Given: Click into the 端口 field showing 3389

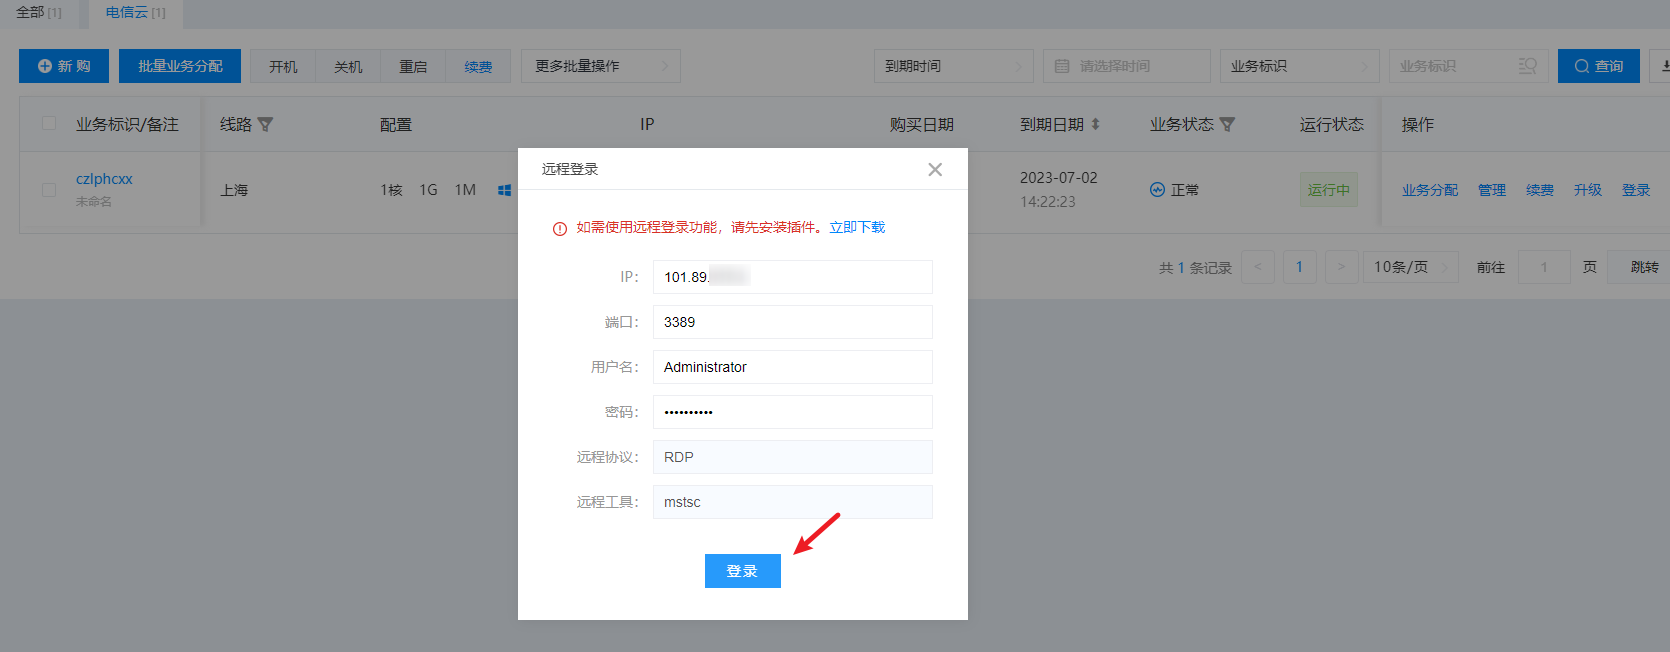Looking at the screenshot, I should click(x=792, y=322).
